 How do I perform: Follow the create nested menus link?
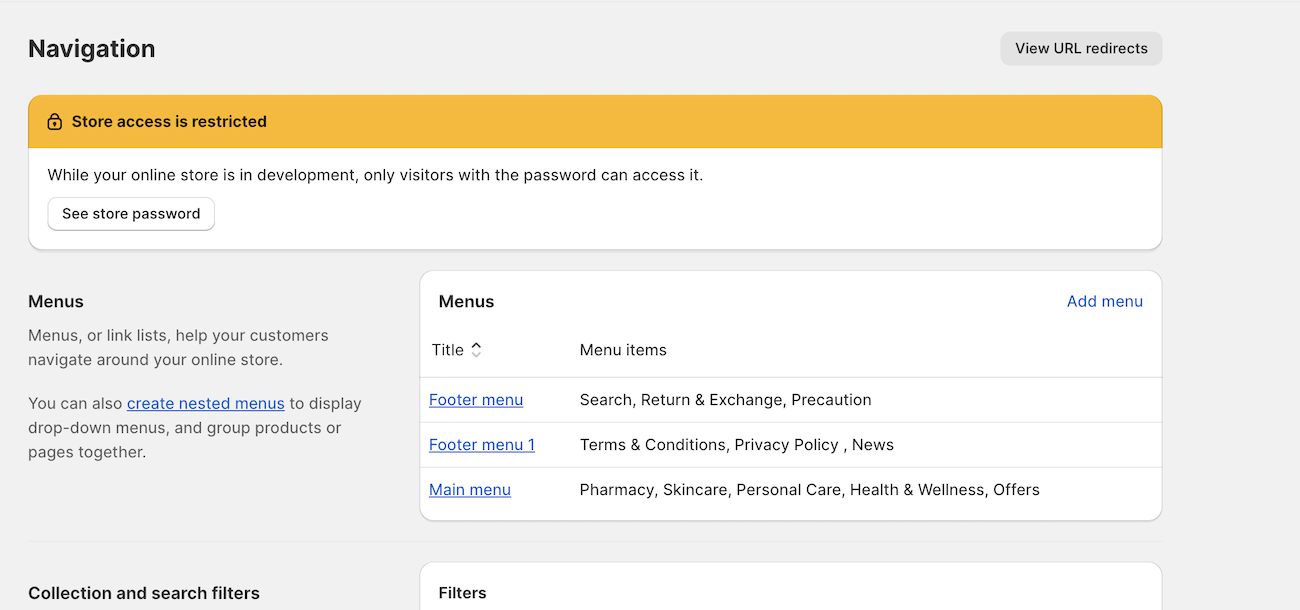[x=206, y=404]
